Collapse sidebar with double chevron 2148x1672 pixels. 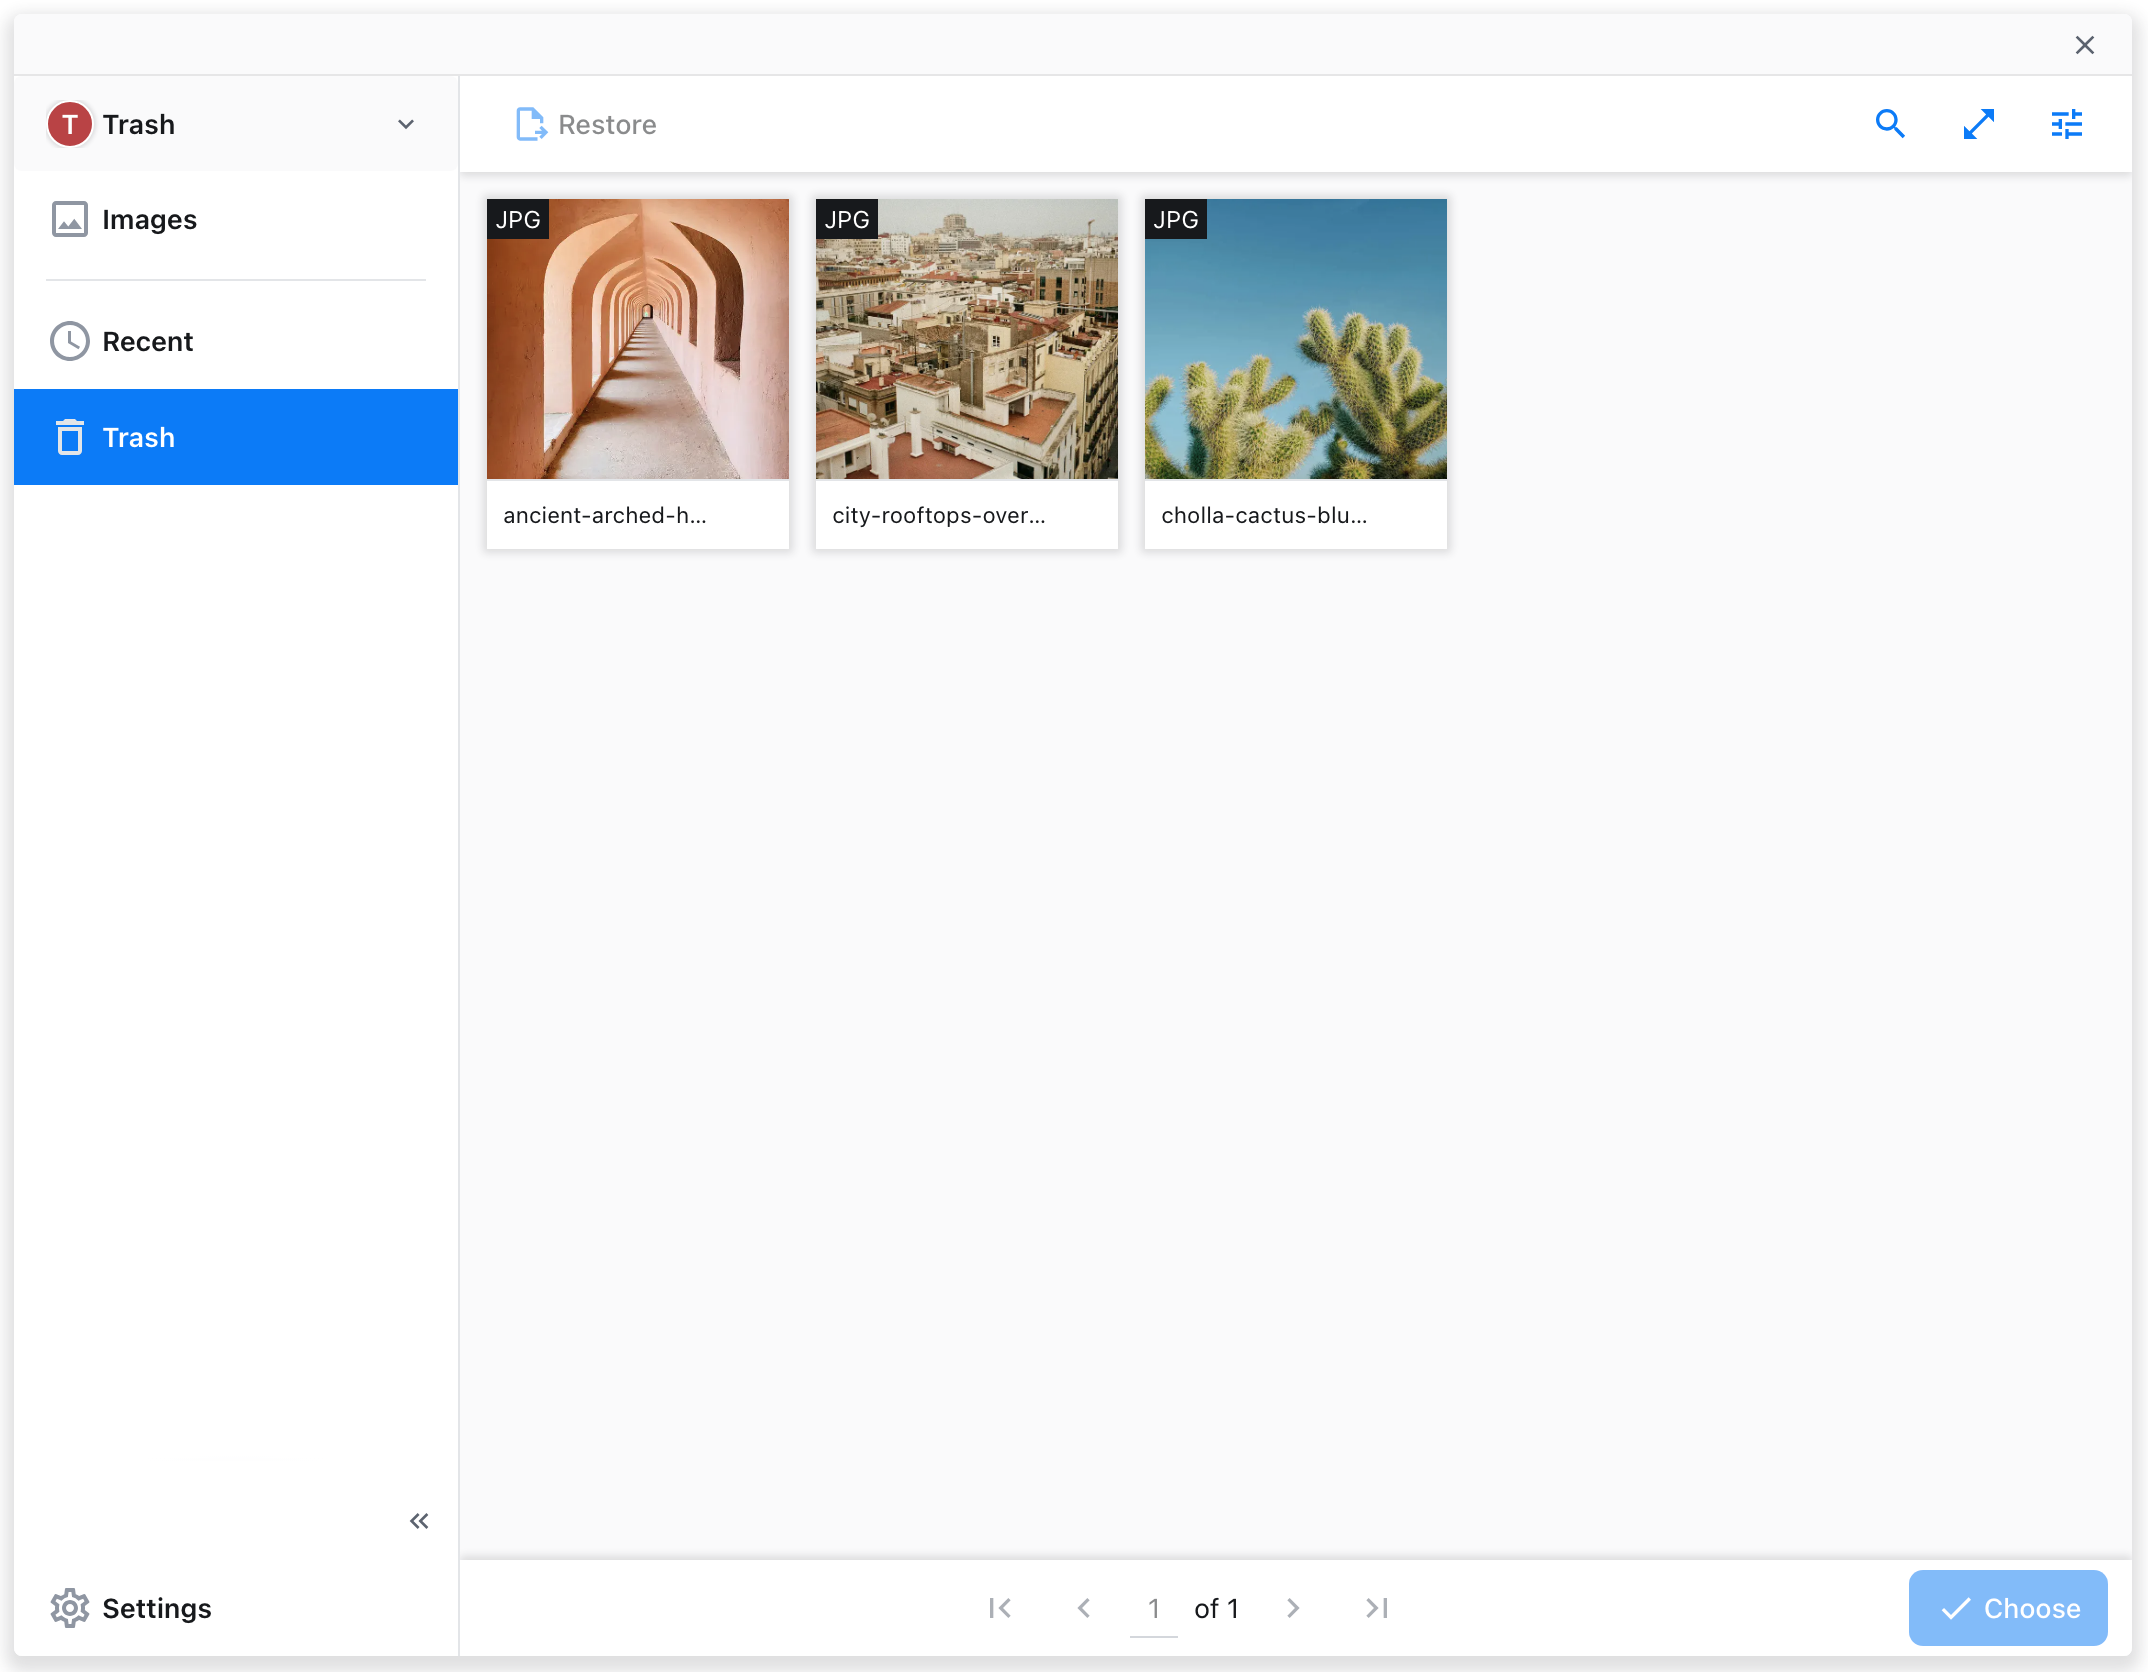click(419, 1521)
